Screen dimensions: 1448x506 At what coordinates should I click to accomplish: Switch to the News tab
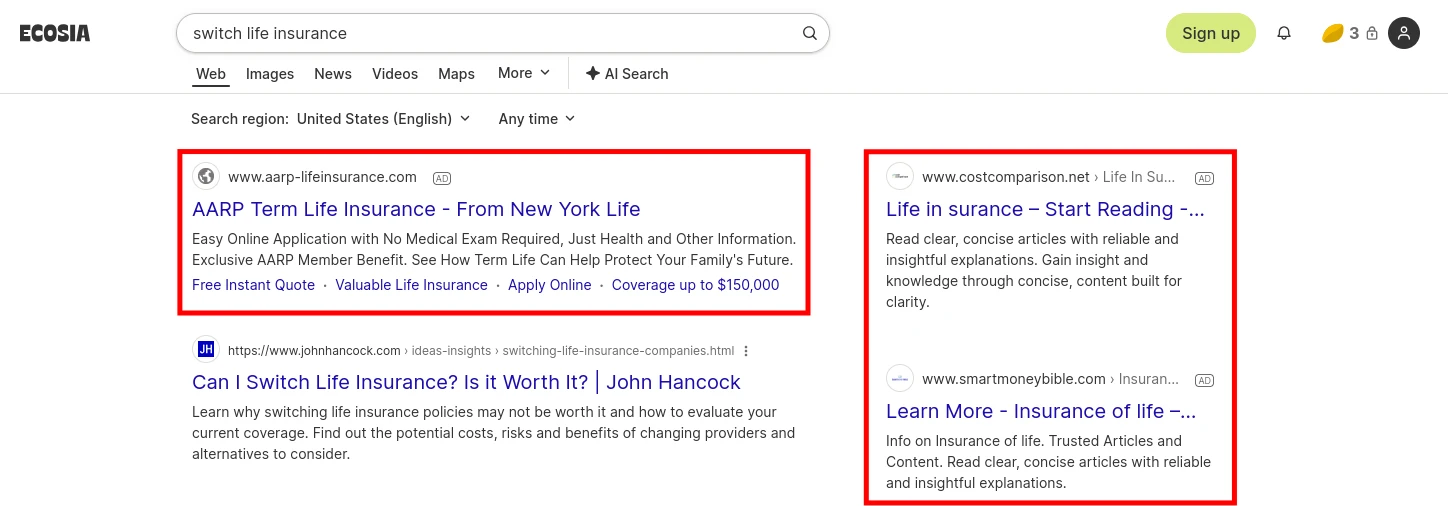(333, 74)
